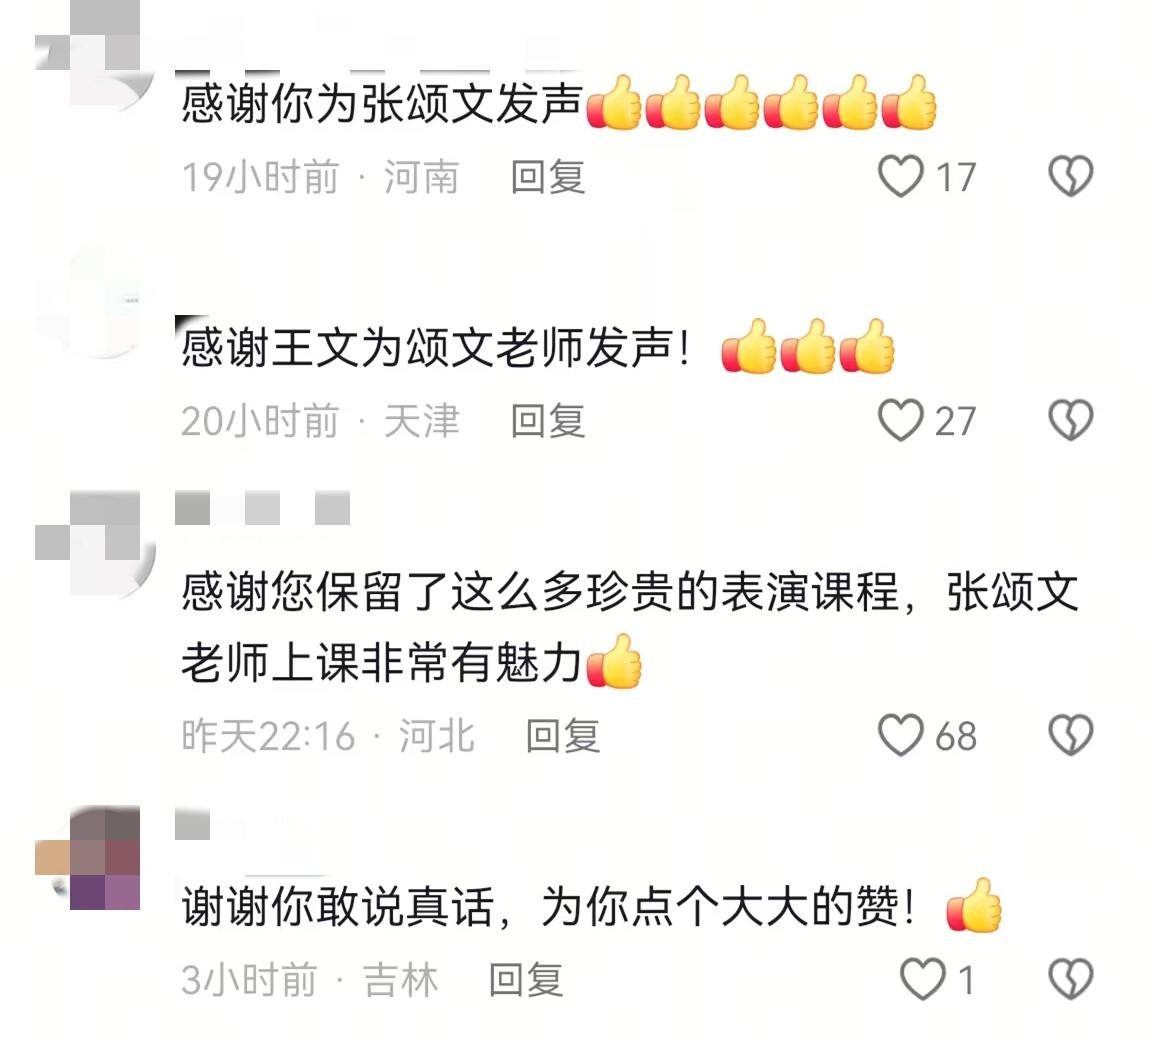Image resolution: width=1152 pixels, height=1042 pixels.
Task: Open avatar of the Hebei commenter
Action: click(94, 542)
